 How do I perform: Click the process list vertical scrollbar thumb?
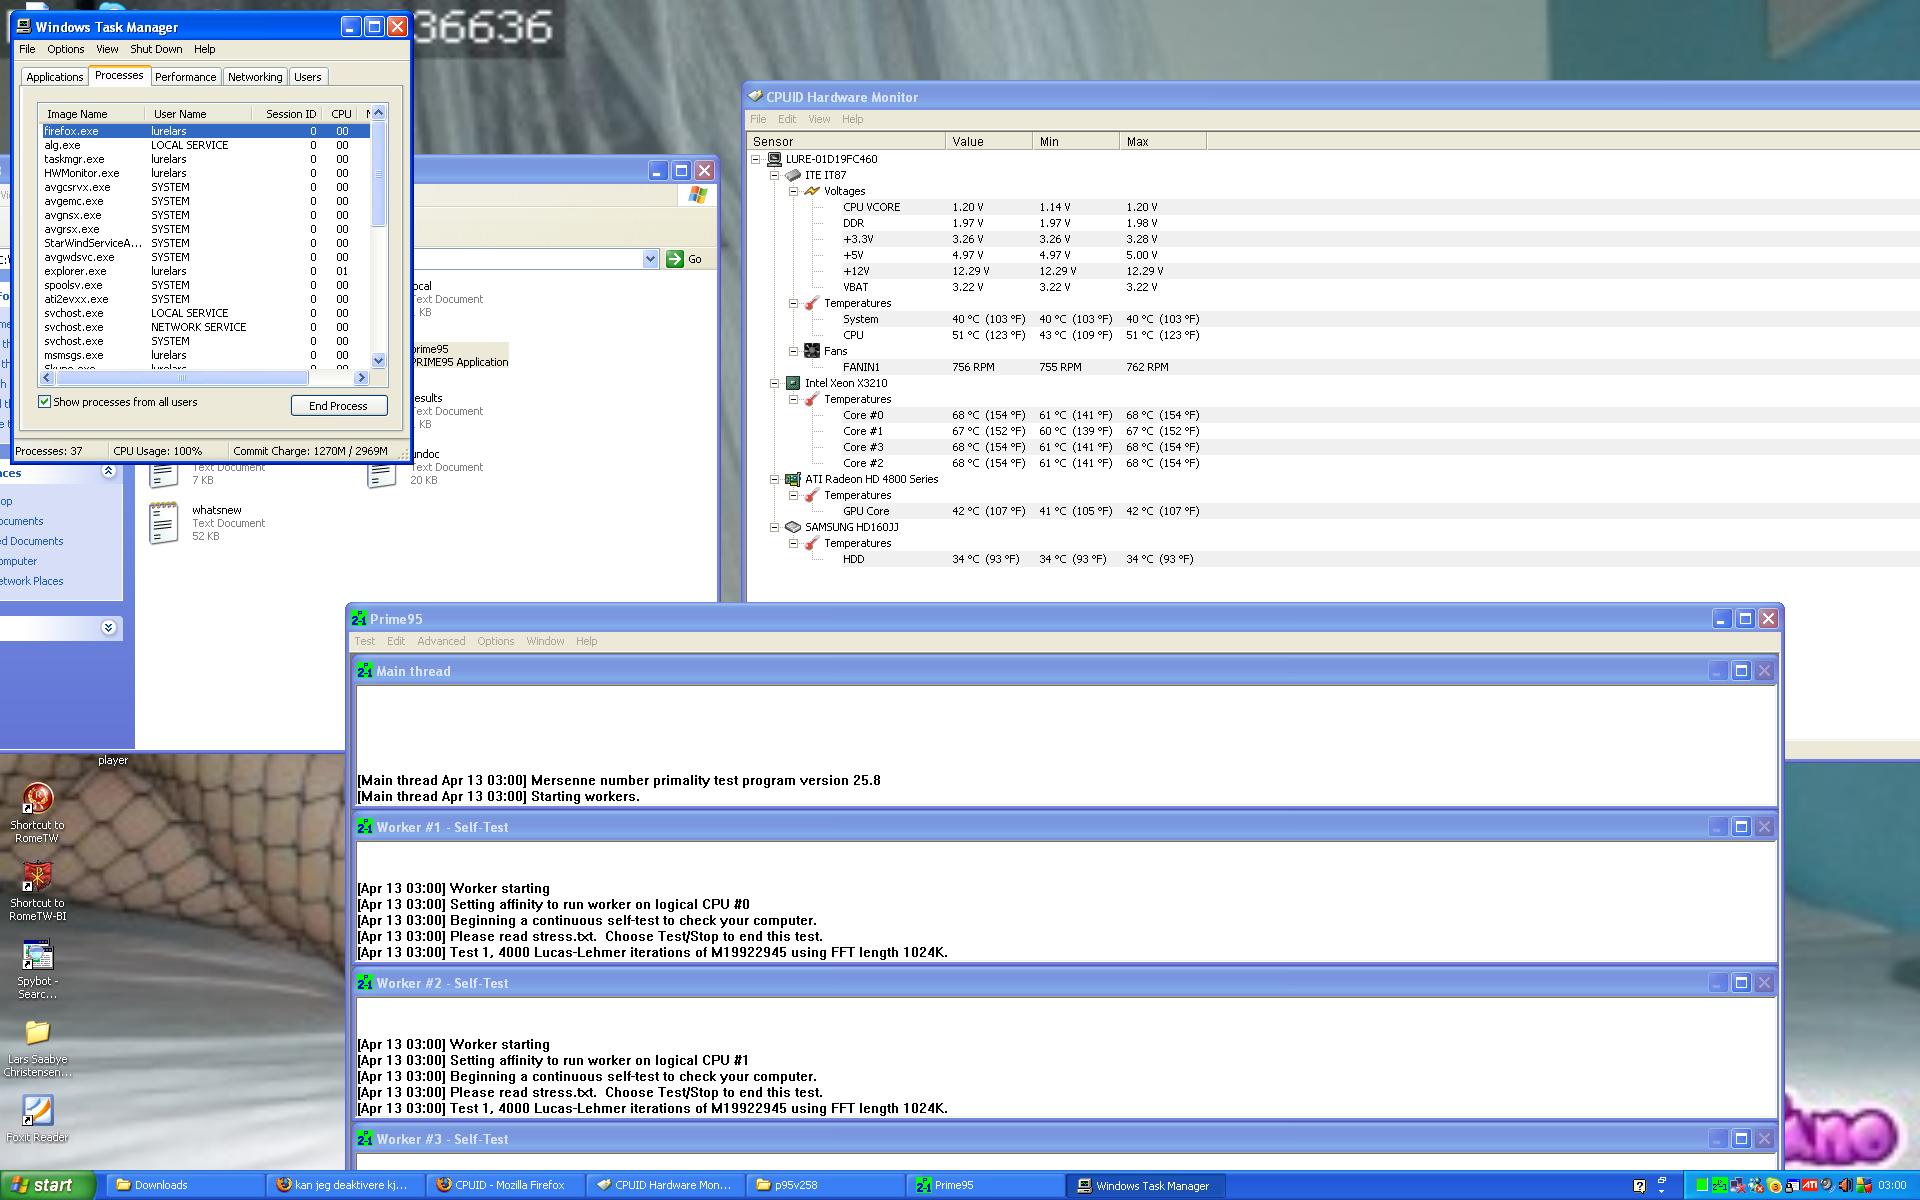point(378,175)
